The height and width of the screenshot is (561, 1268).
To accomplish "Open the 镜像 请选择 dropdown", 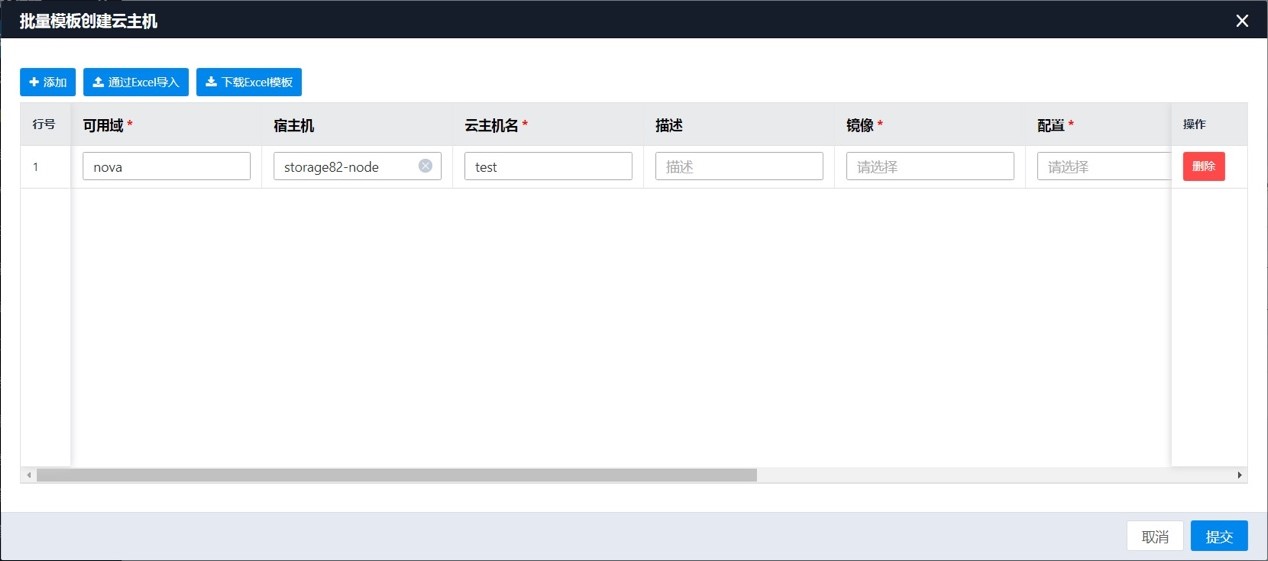I will (930, 166).
